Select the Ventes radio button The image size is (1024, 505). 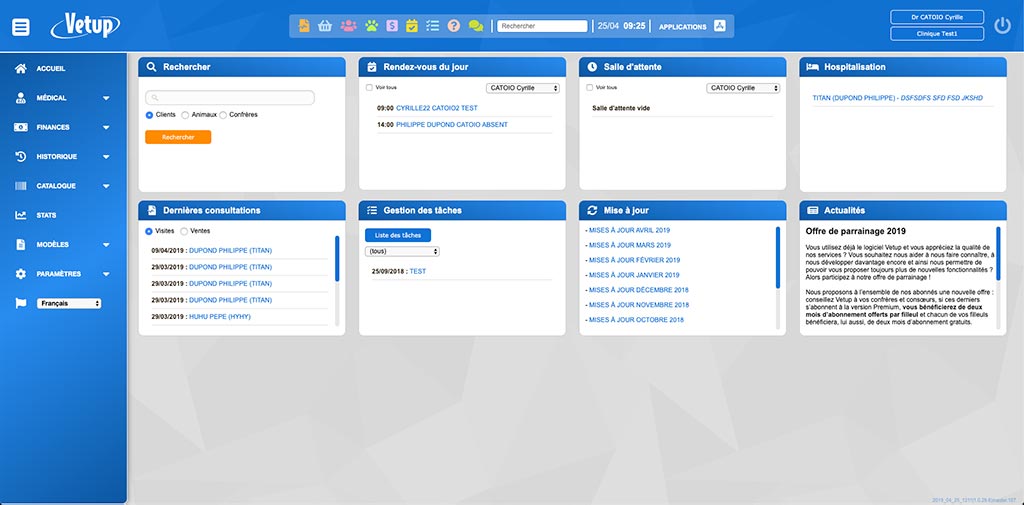pos(184,231)
